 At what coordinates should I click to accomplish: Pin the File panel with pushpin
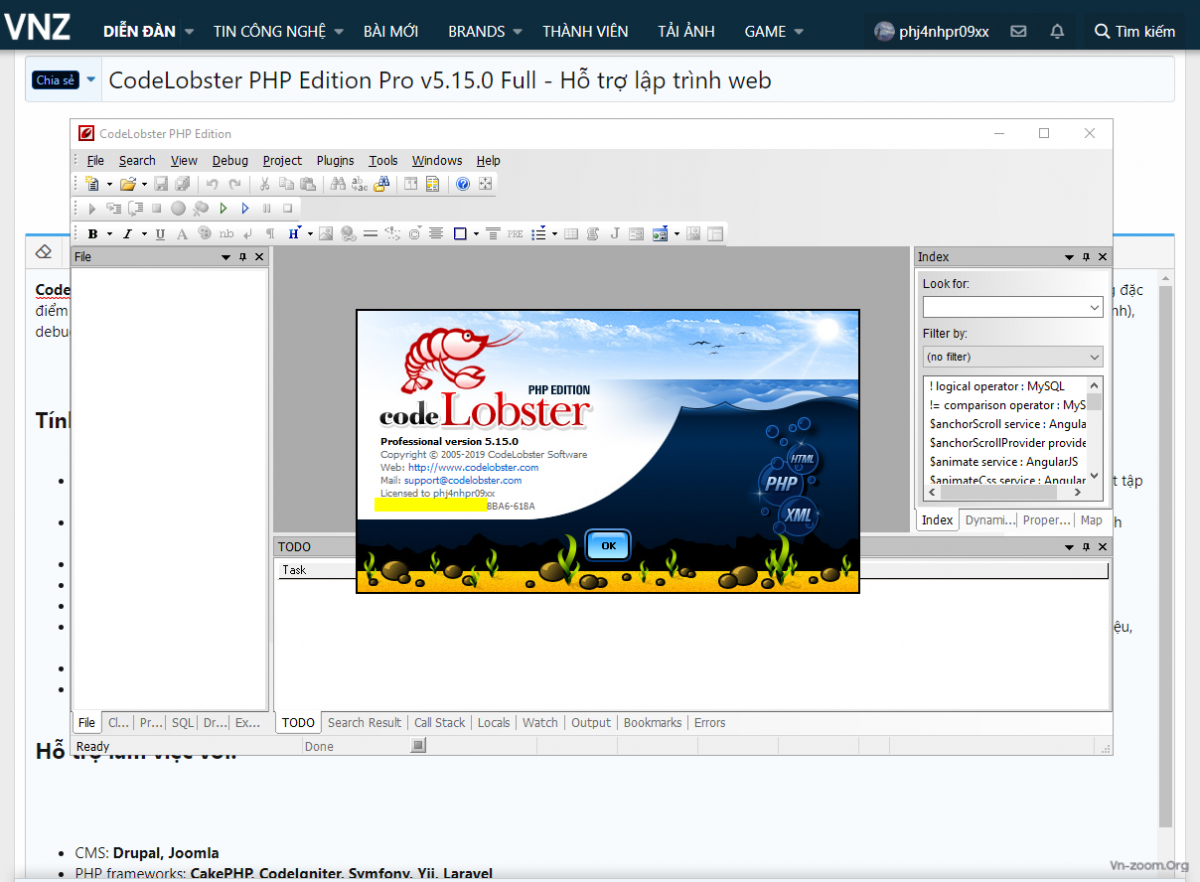242,257
